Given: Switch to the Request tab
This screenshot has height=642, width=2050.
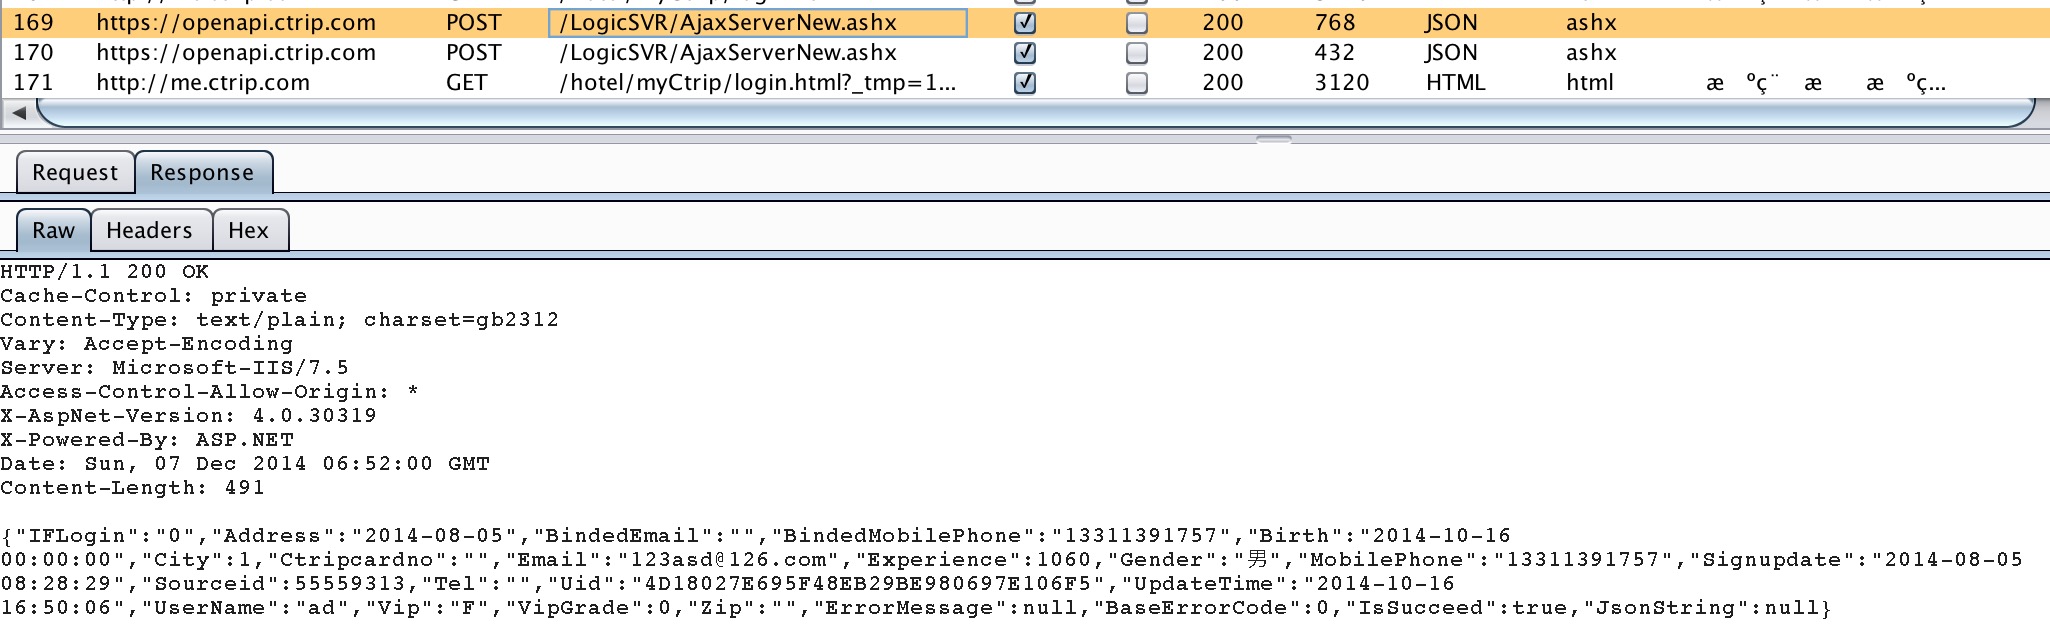Looking at the screenshot, I should (x=75, y=173).
